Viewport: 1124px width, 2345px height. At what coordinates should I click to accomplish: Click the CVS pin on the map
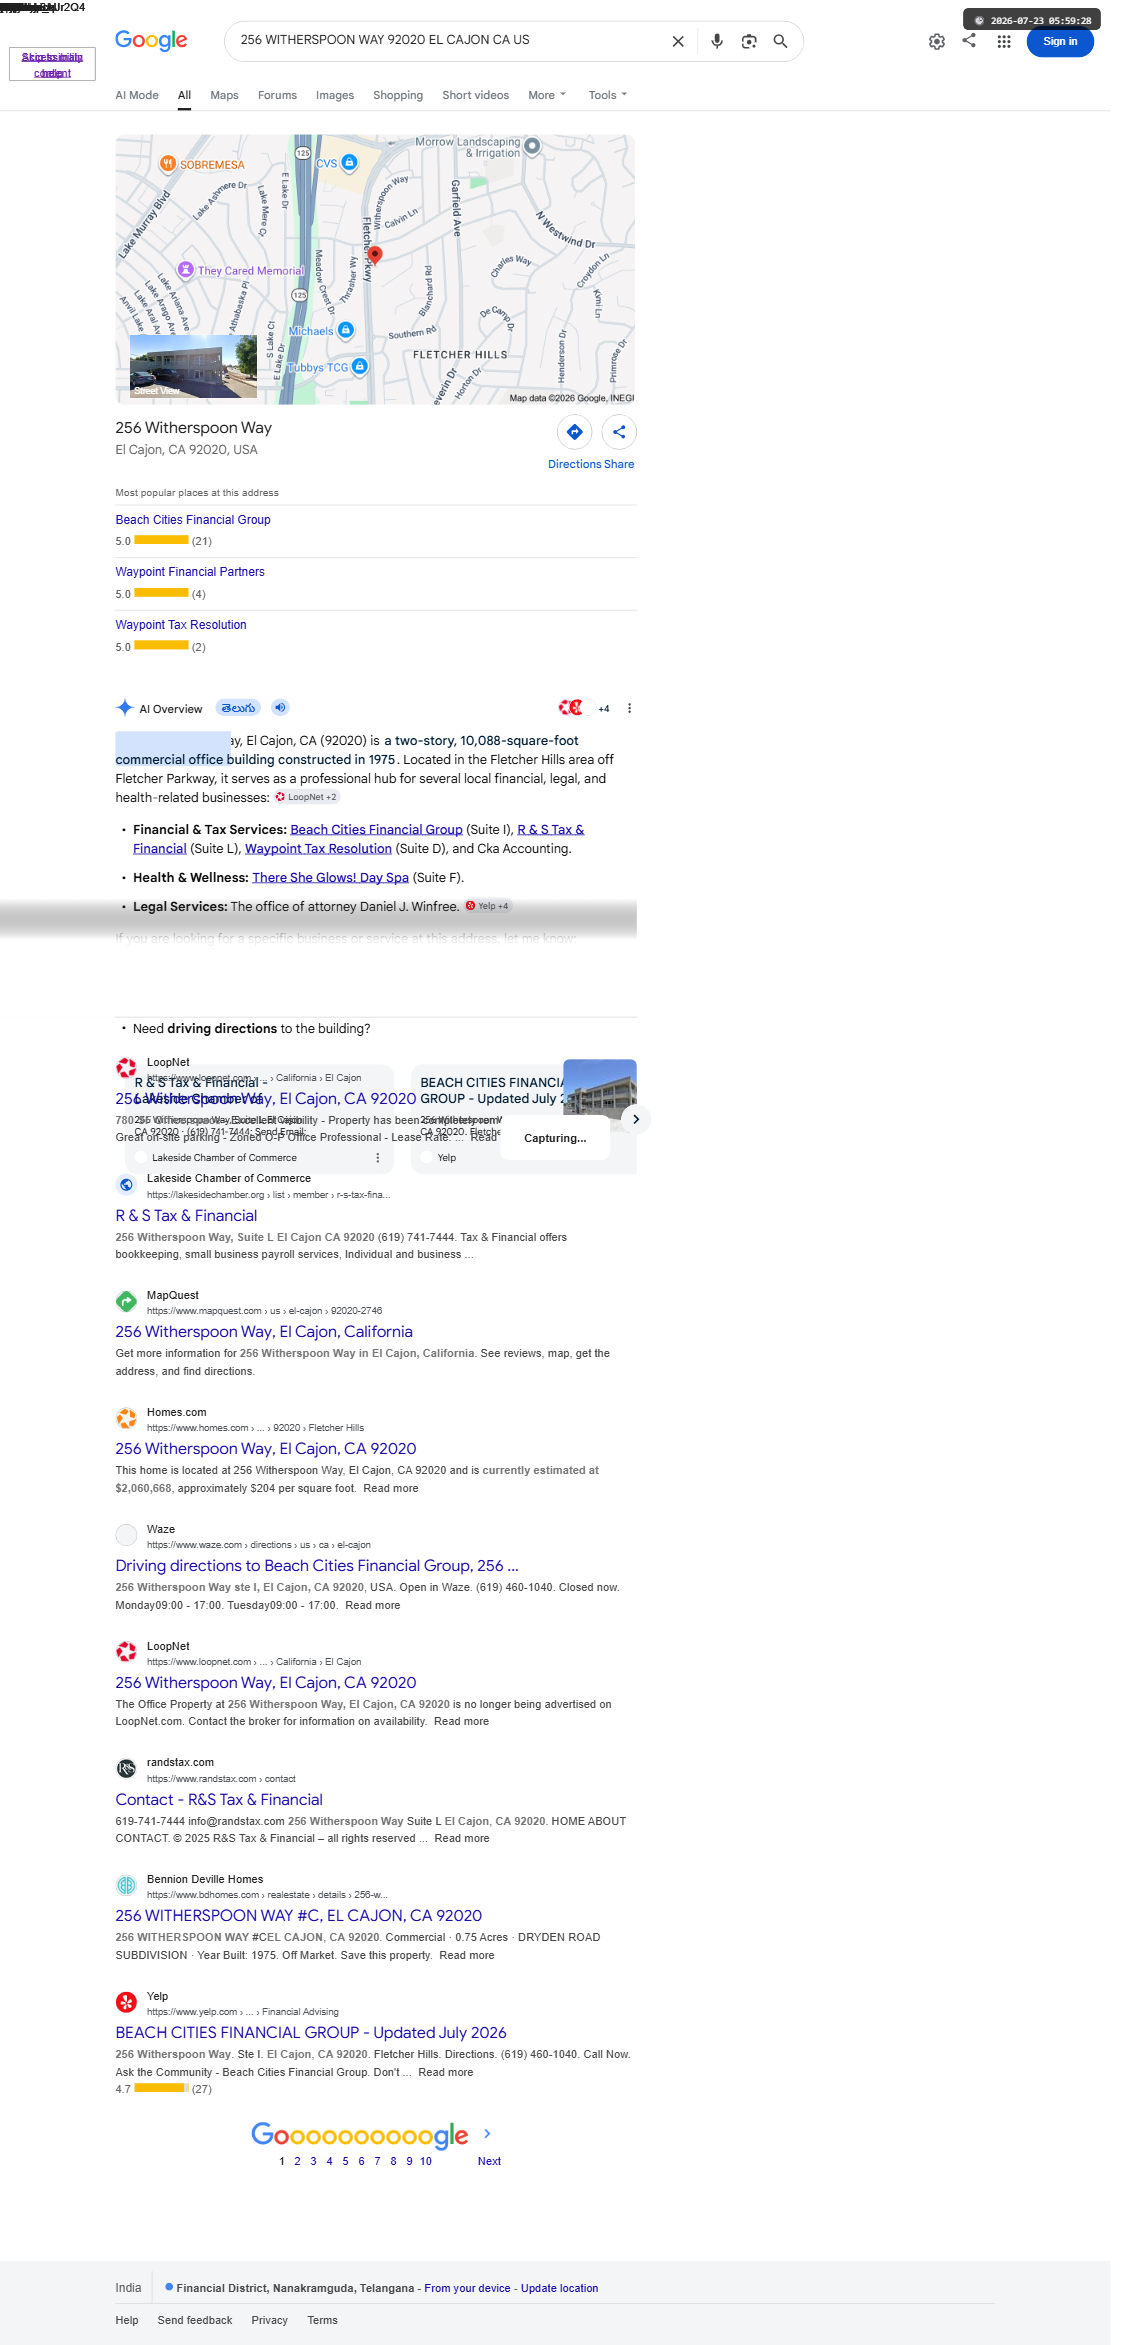(349, 162)
